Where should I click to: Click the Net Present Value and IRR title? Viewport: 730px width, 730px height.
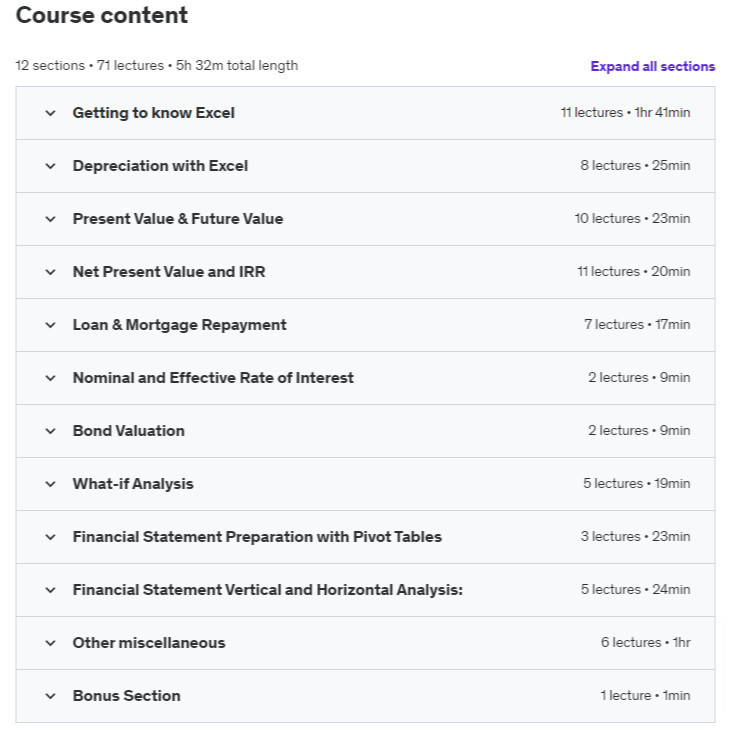[x=169, y=272]
